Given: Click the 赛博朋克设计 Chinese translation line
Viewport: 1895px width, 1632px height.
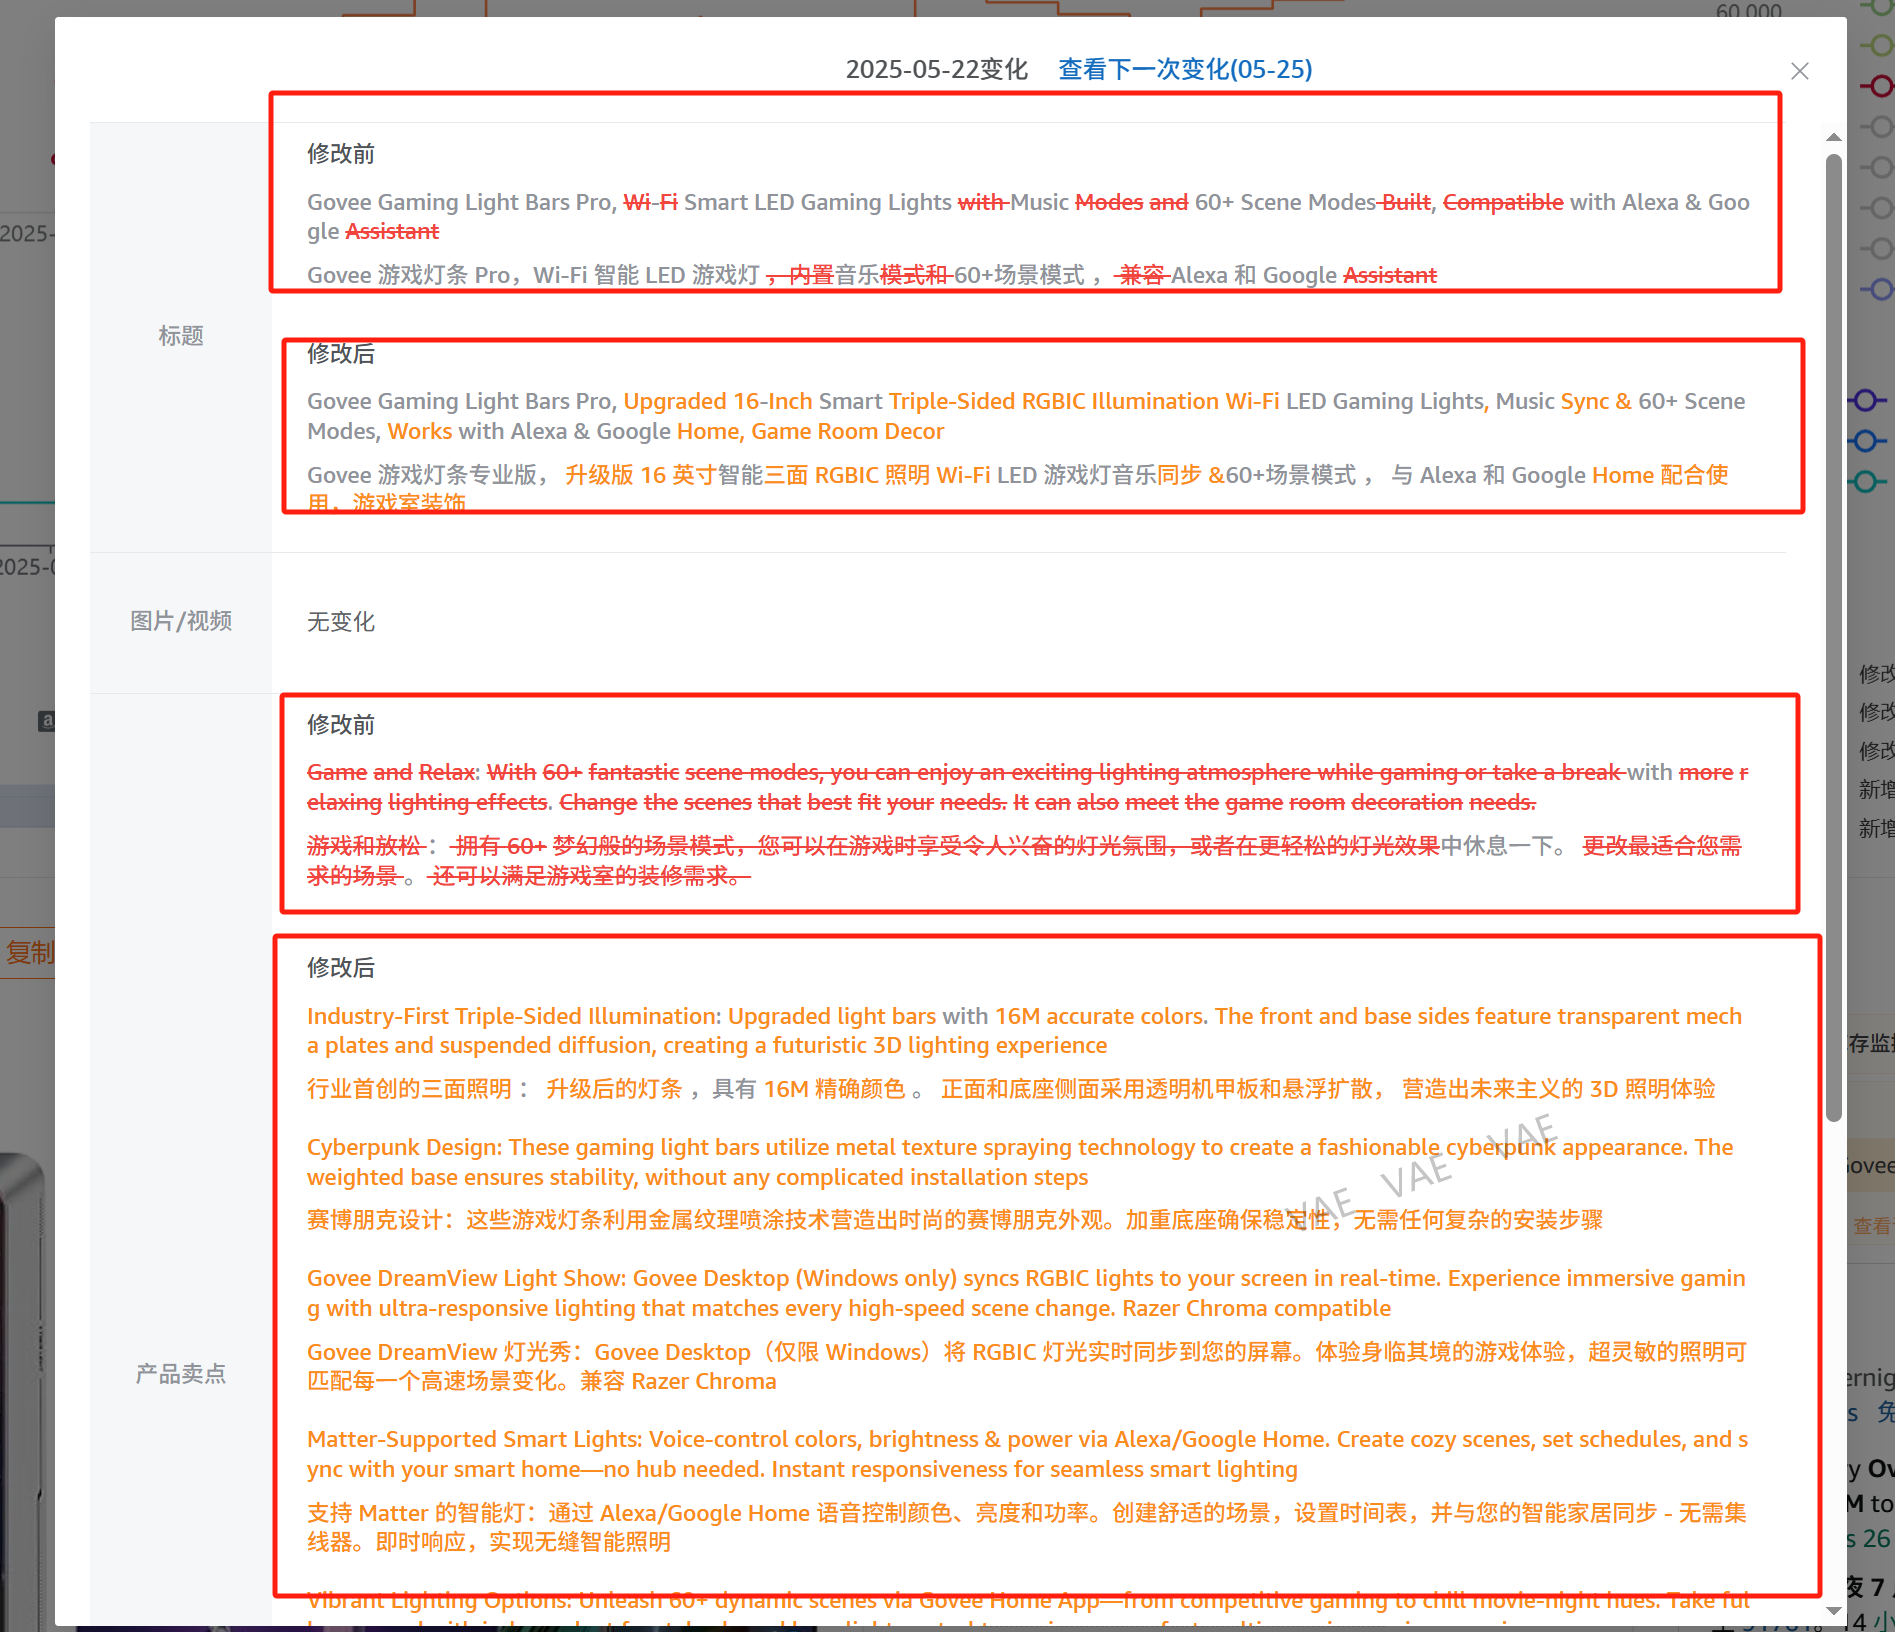Looking at the screenshot, I should point(955,1220).
